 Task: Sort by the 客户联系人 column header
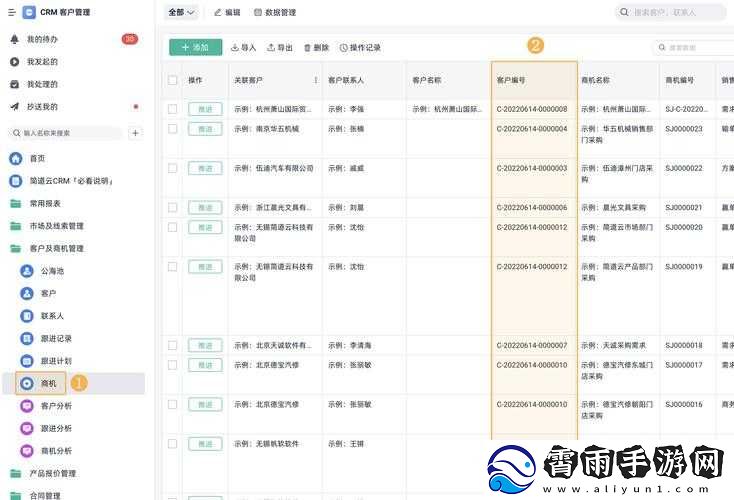pos(346,81)
